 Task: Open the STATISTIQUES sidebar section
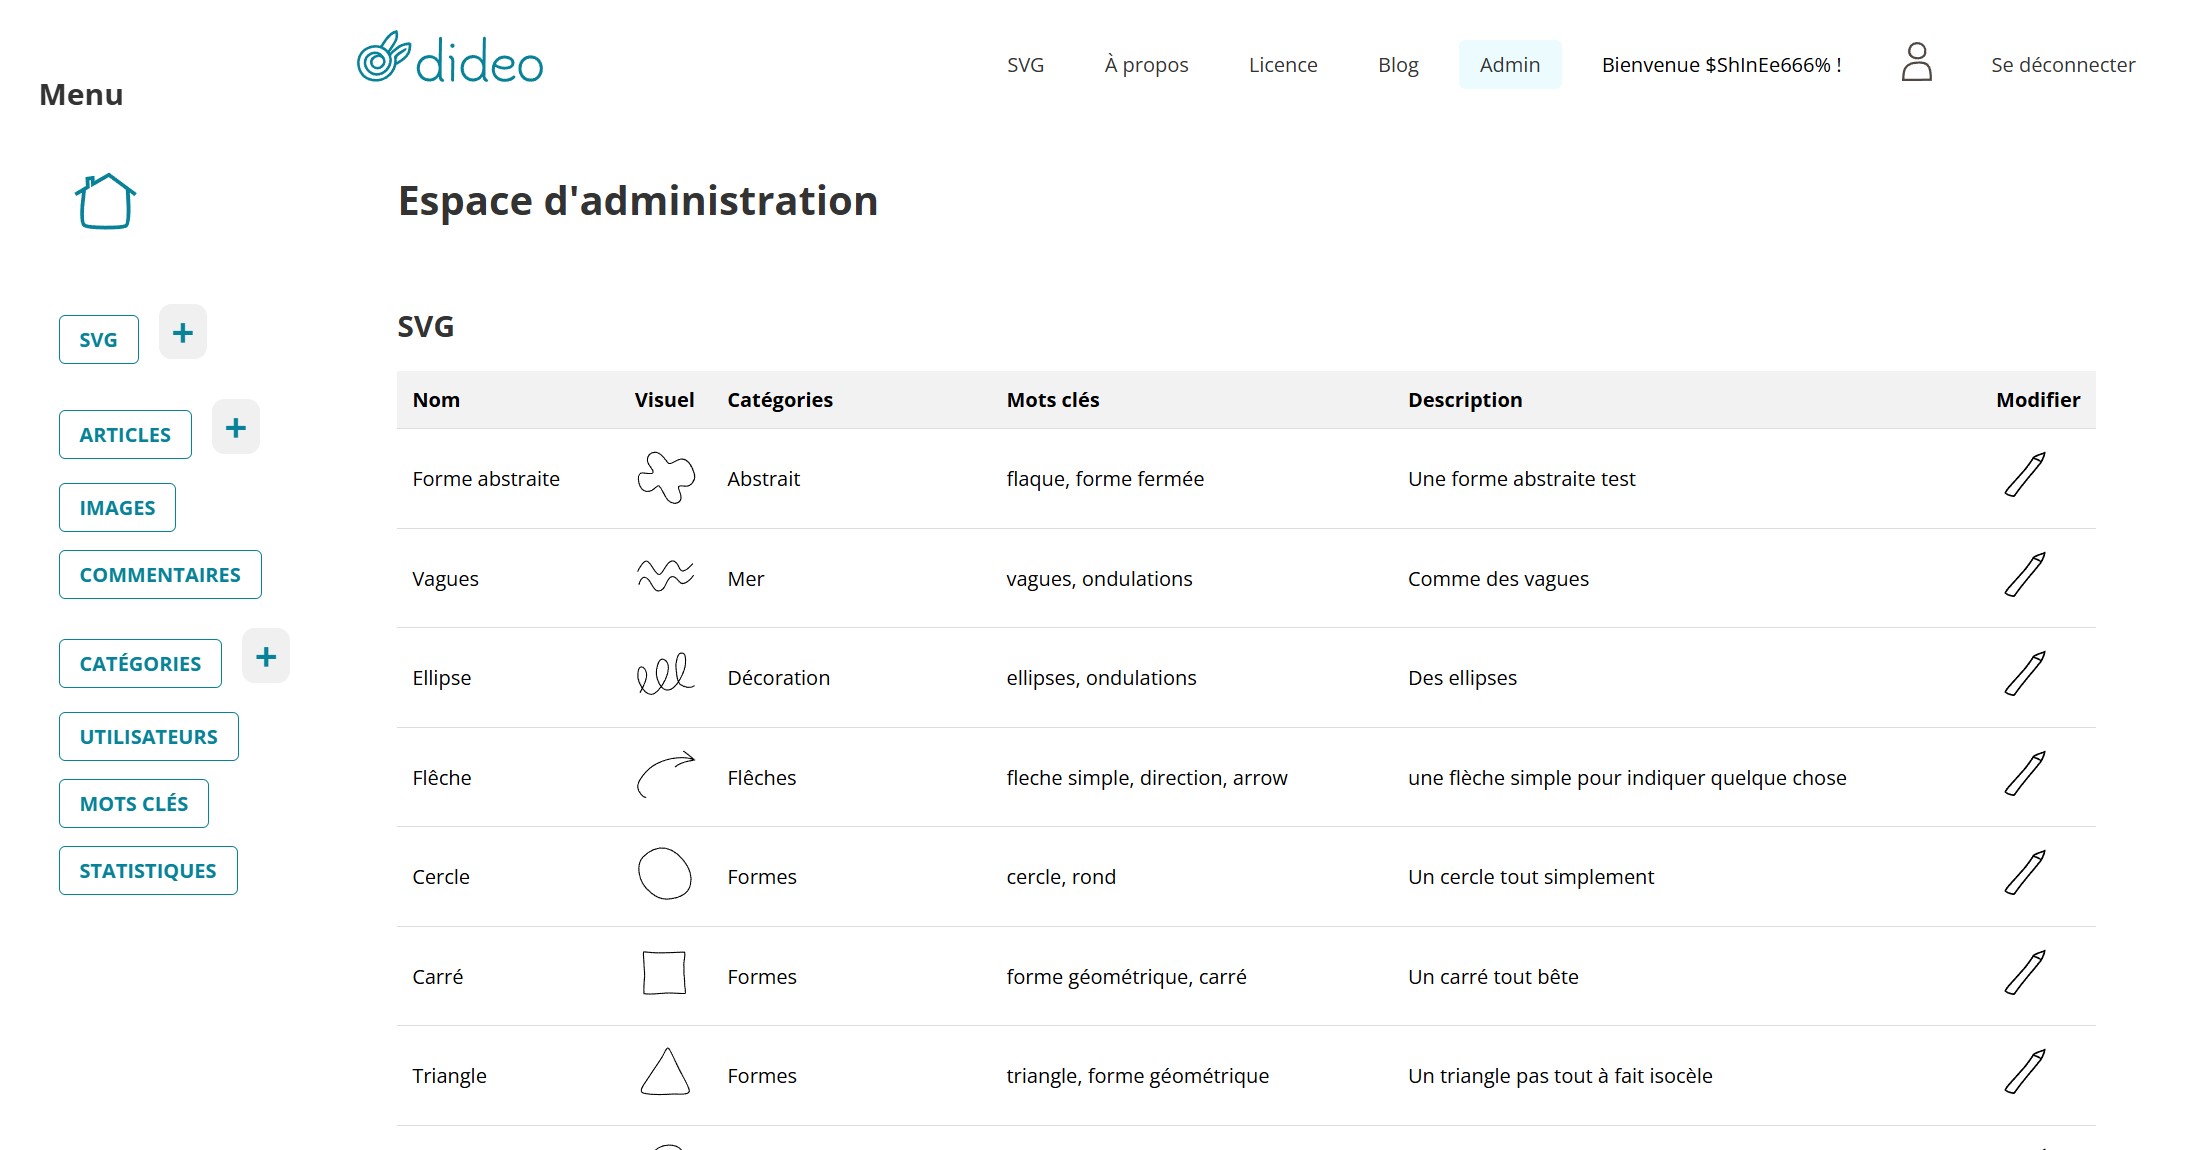click(148, 871)
